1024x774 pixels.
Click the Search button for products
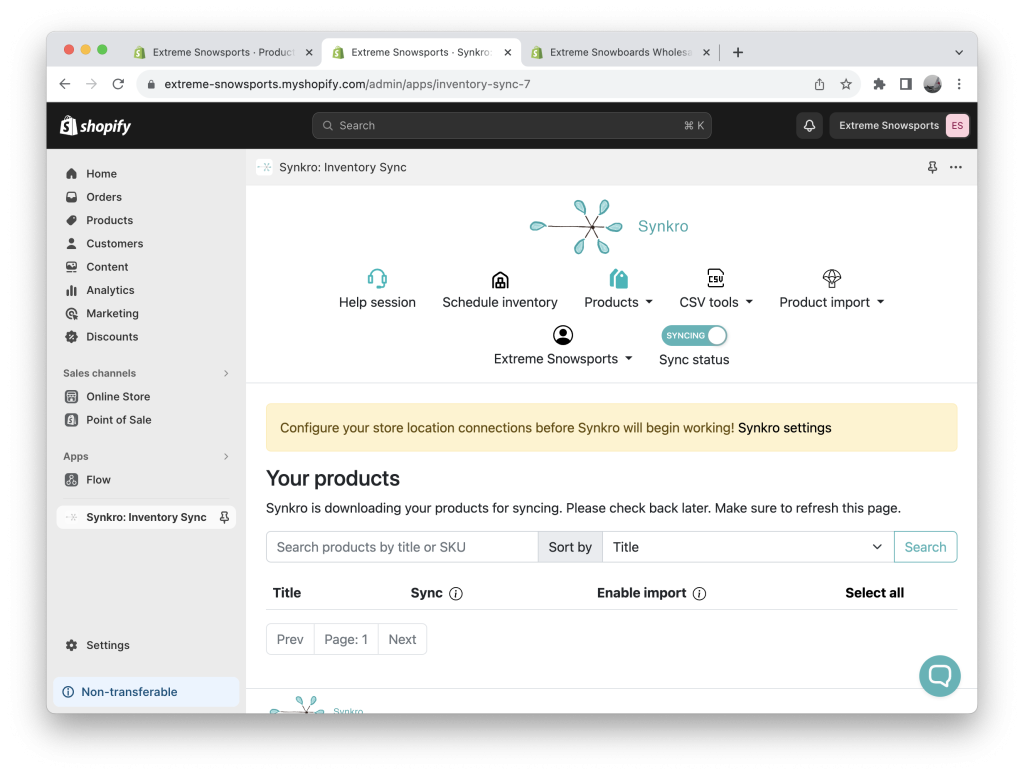[925, 547]
